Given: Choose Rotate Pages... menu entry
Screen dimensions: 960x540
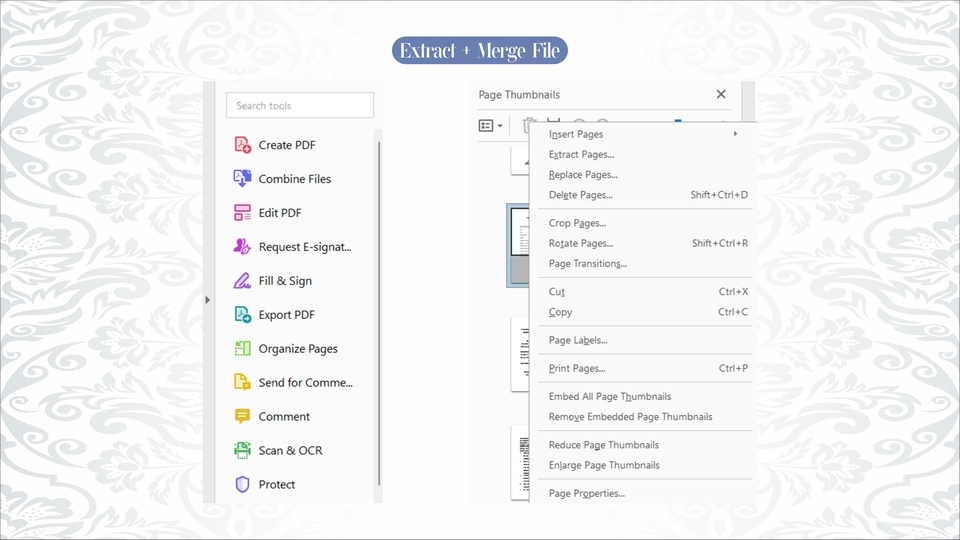Looking at the screenshot, I should click(644, 243).
